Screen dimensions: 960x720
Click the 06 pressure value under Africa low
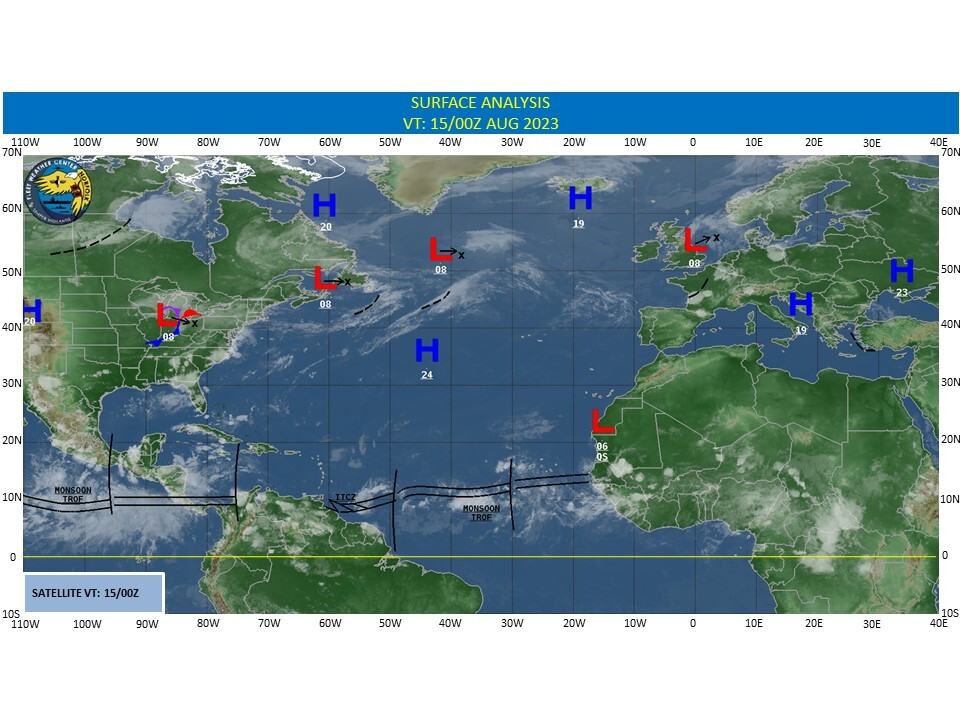(601, 446)
